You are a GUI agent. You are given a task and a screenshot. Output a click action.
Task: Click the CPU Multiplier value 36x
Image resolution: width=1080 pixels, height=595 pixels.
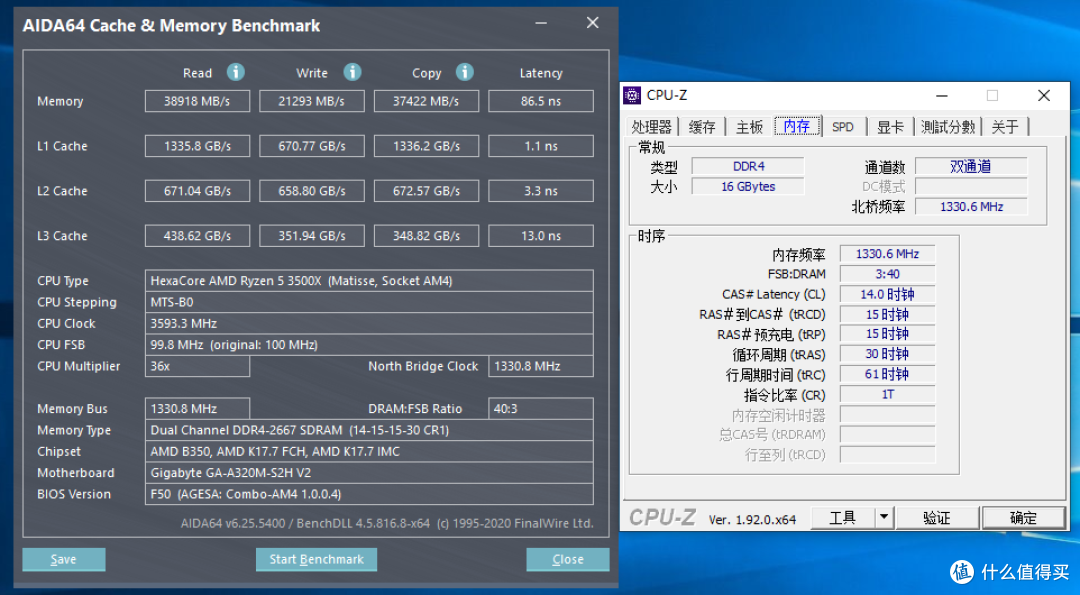(197, 366)
